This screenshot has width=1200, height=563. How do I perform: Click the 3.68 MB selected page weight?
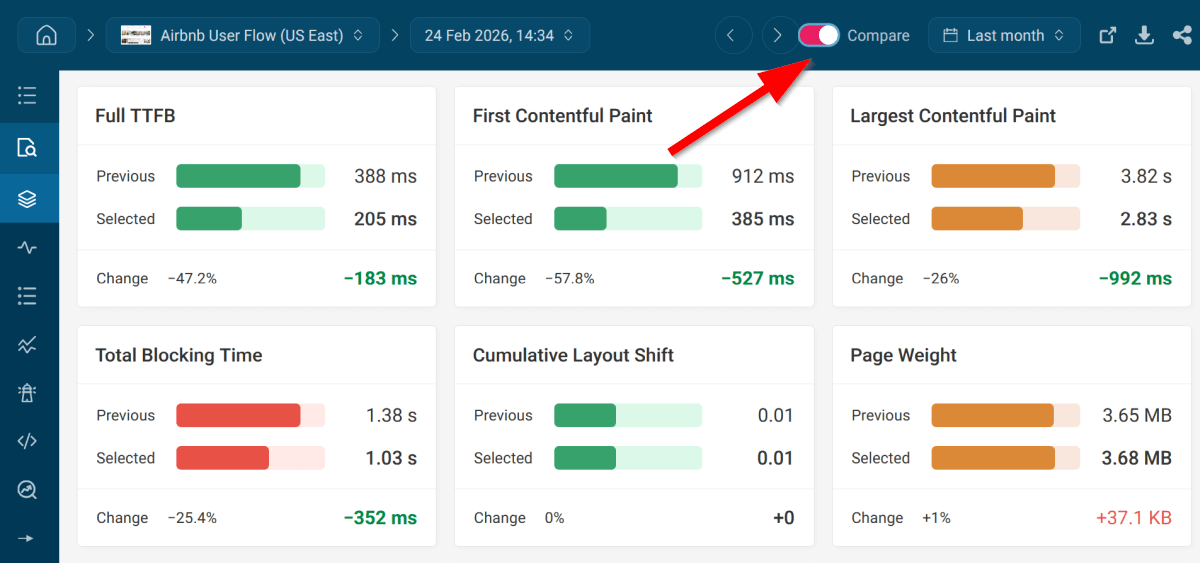pos(1137,458)
